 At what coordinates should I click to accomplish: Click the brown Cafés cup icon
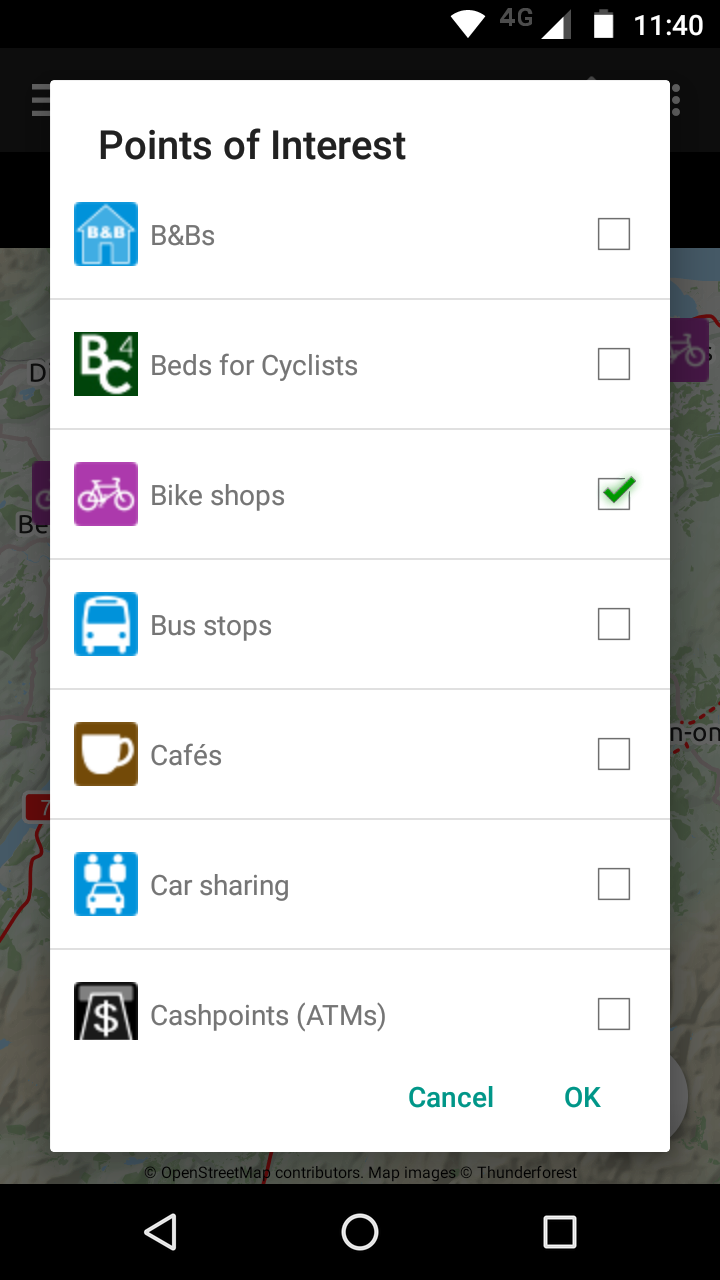click(106, 754)
